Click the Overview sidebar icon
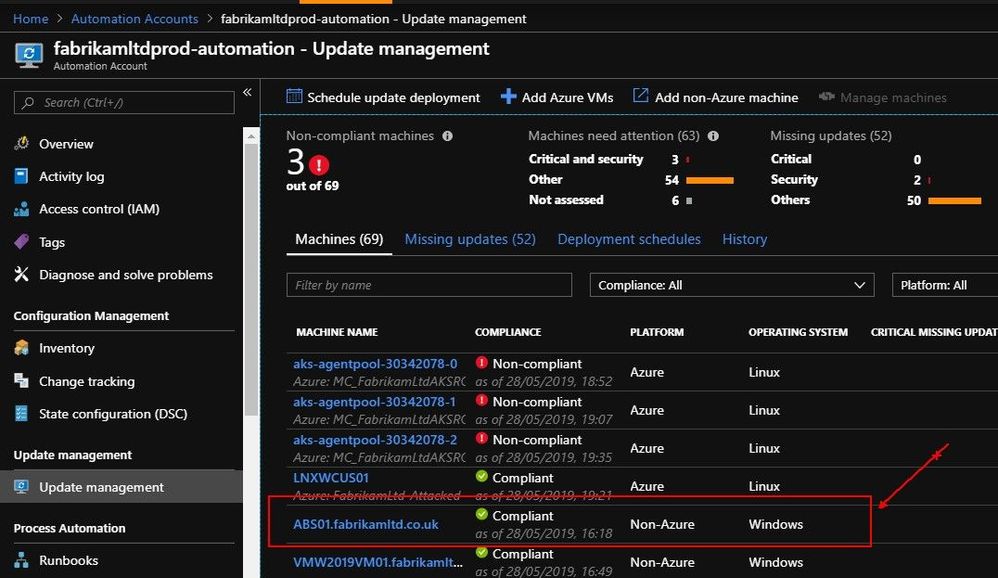The width and height of the screenshot is (998, 578). click(x=22, y=143)
